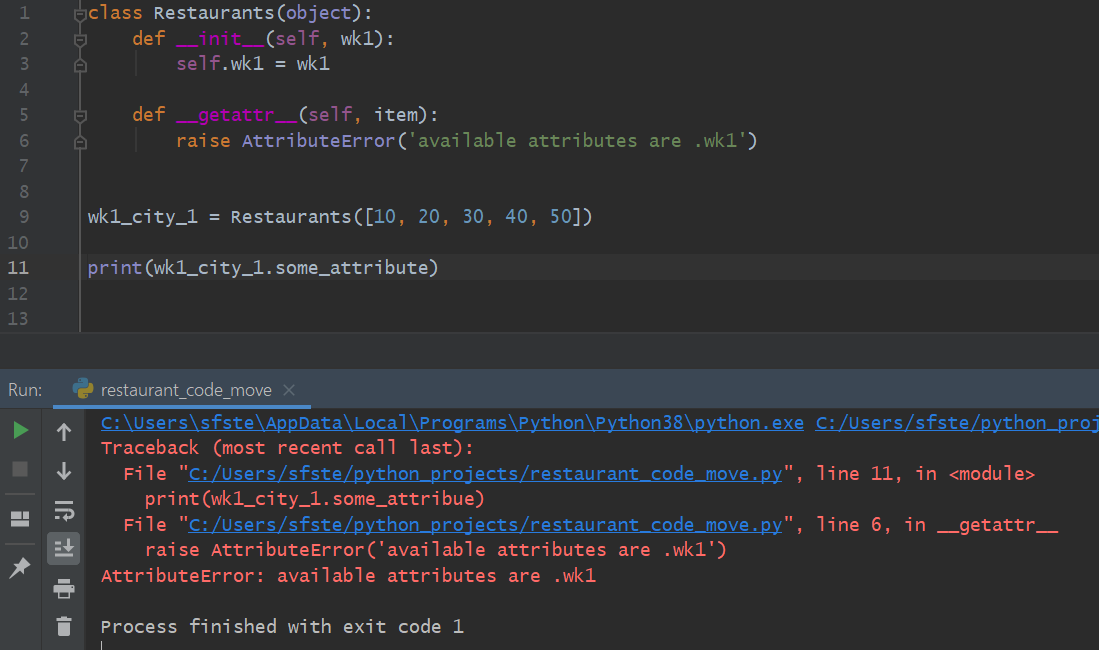1099x650 pixels.
Task: Click the green Rerun button
Action: 20,431
